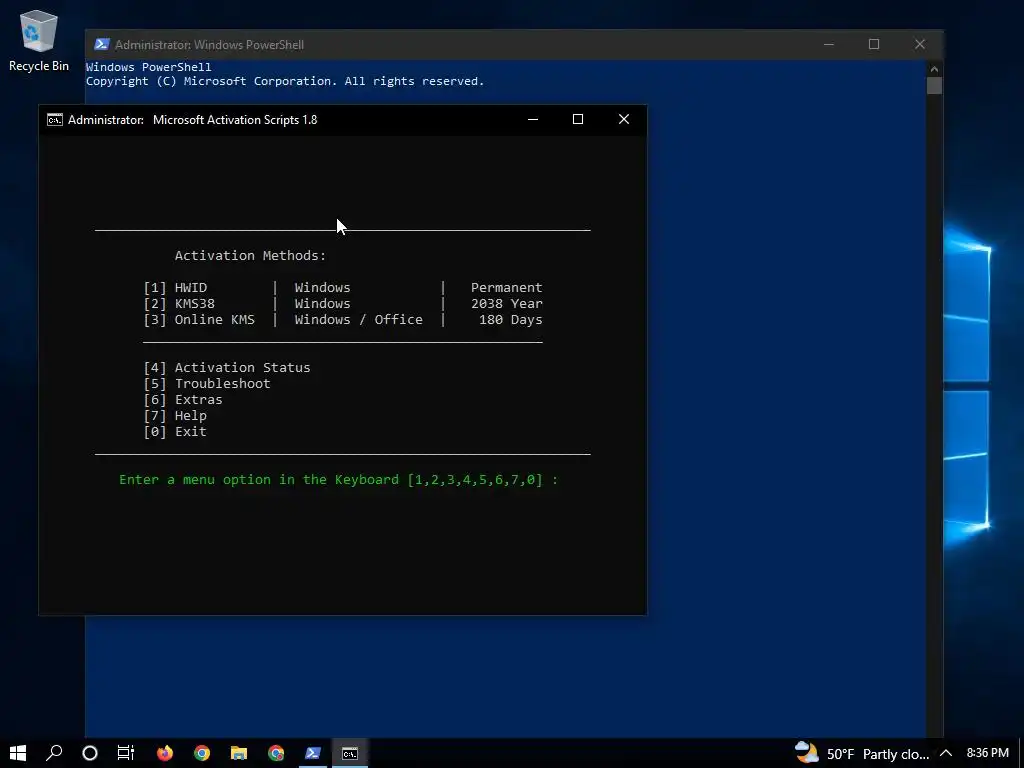Click the "Activation Methods:" heading

click(x=250, y=255)
